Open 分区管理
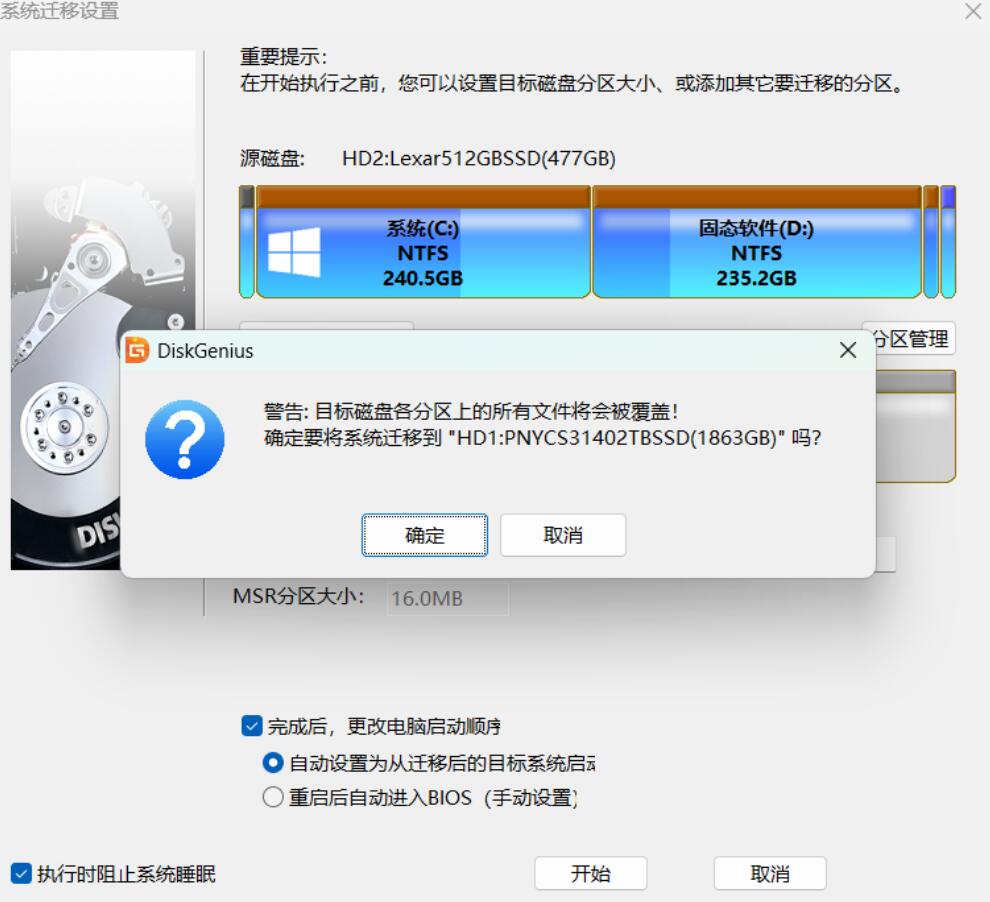990x902 pixels. pos(908,339)
